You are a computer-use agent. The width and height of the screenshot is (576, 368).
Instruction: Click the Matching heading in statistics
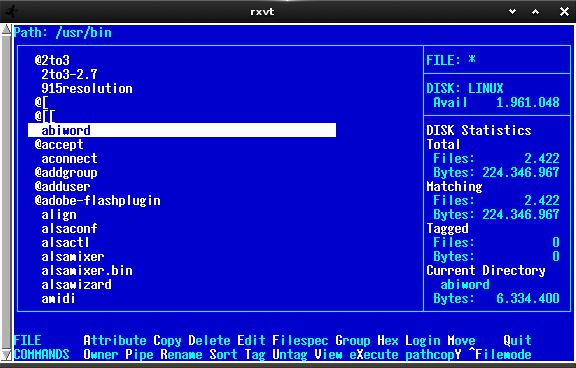(454, 186)
